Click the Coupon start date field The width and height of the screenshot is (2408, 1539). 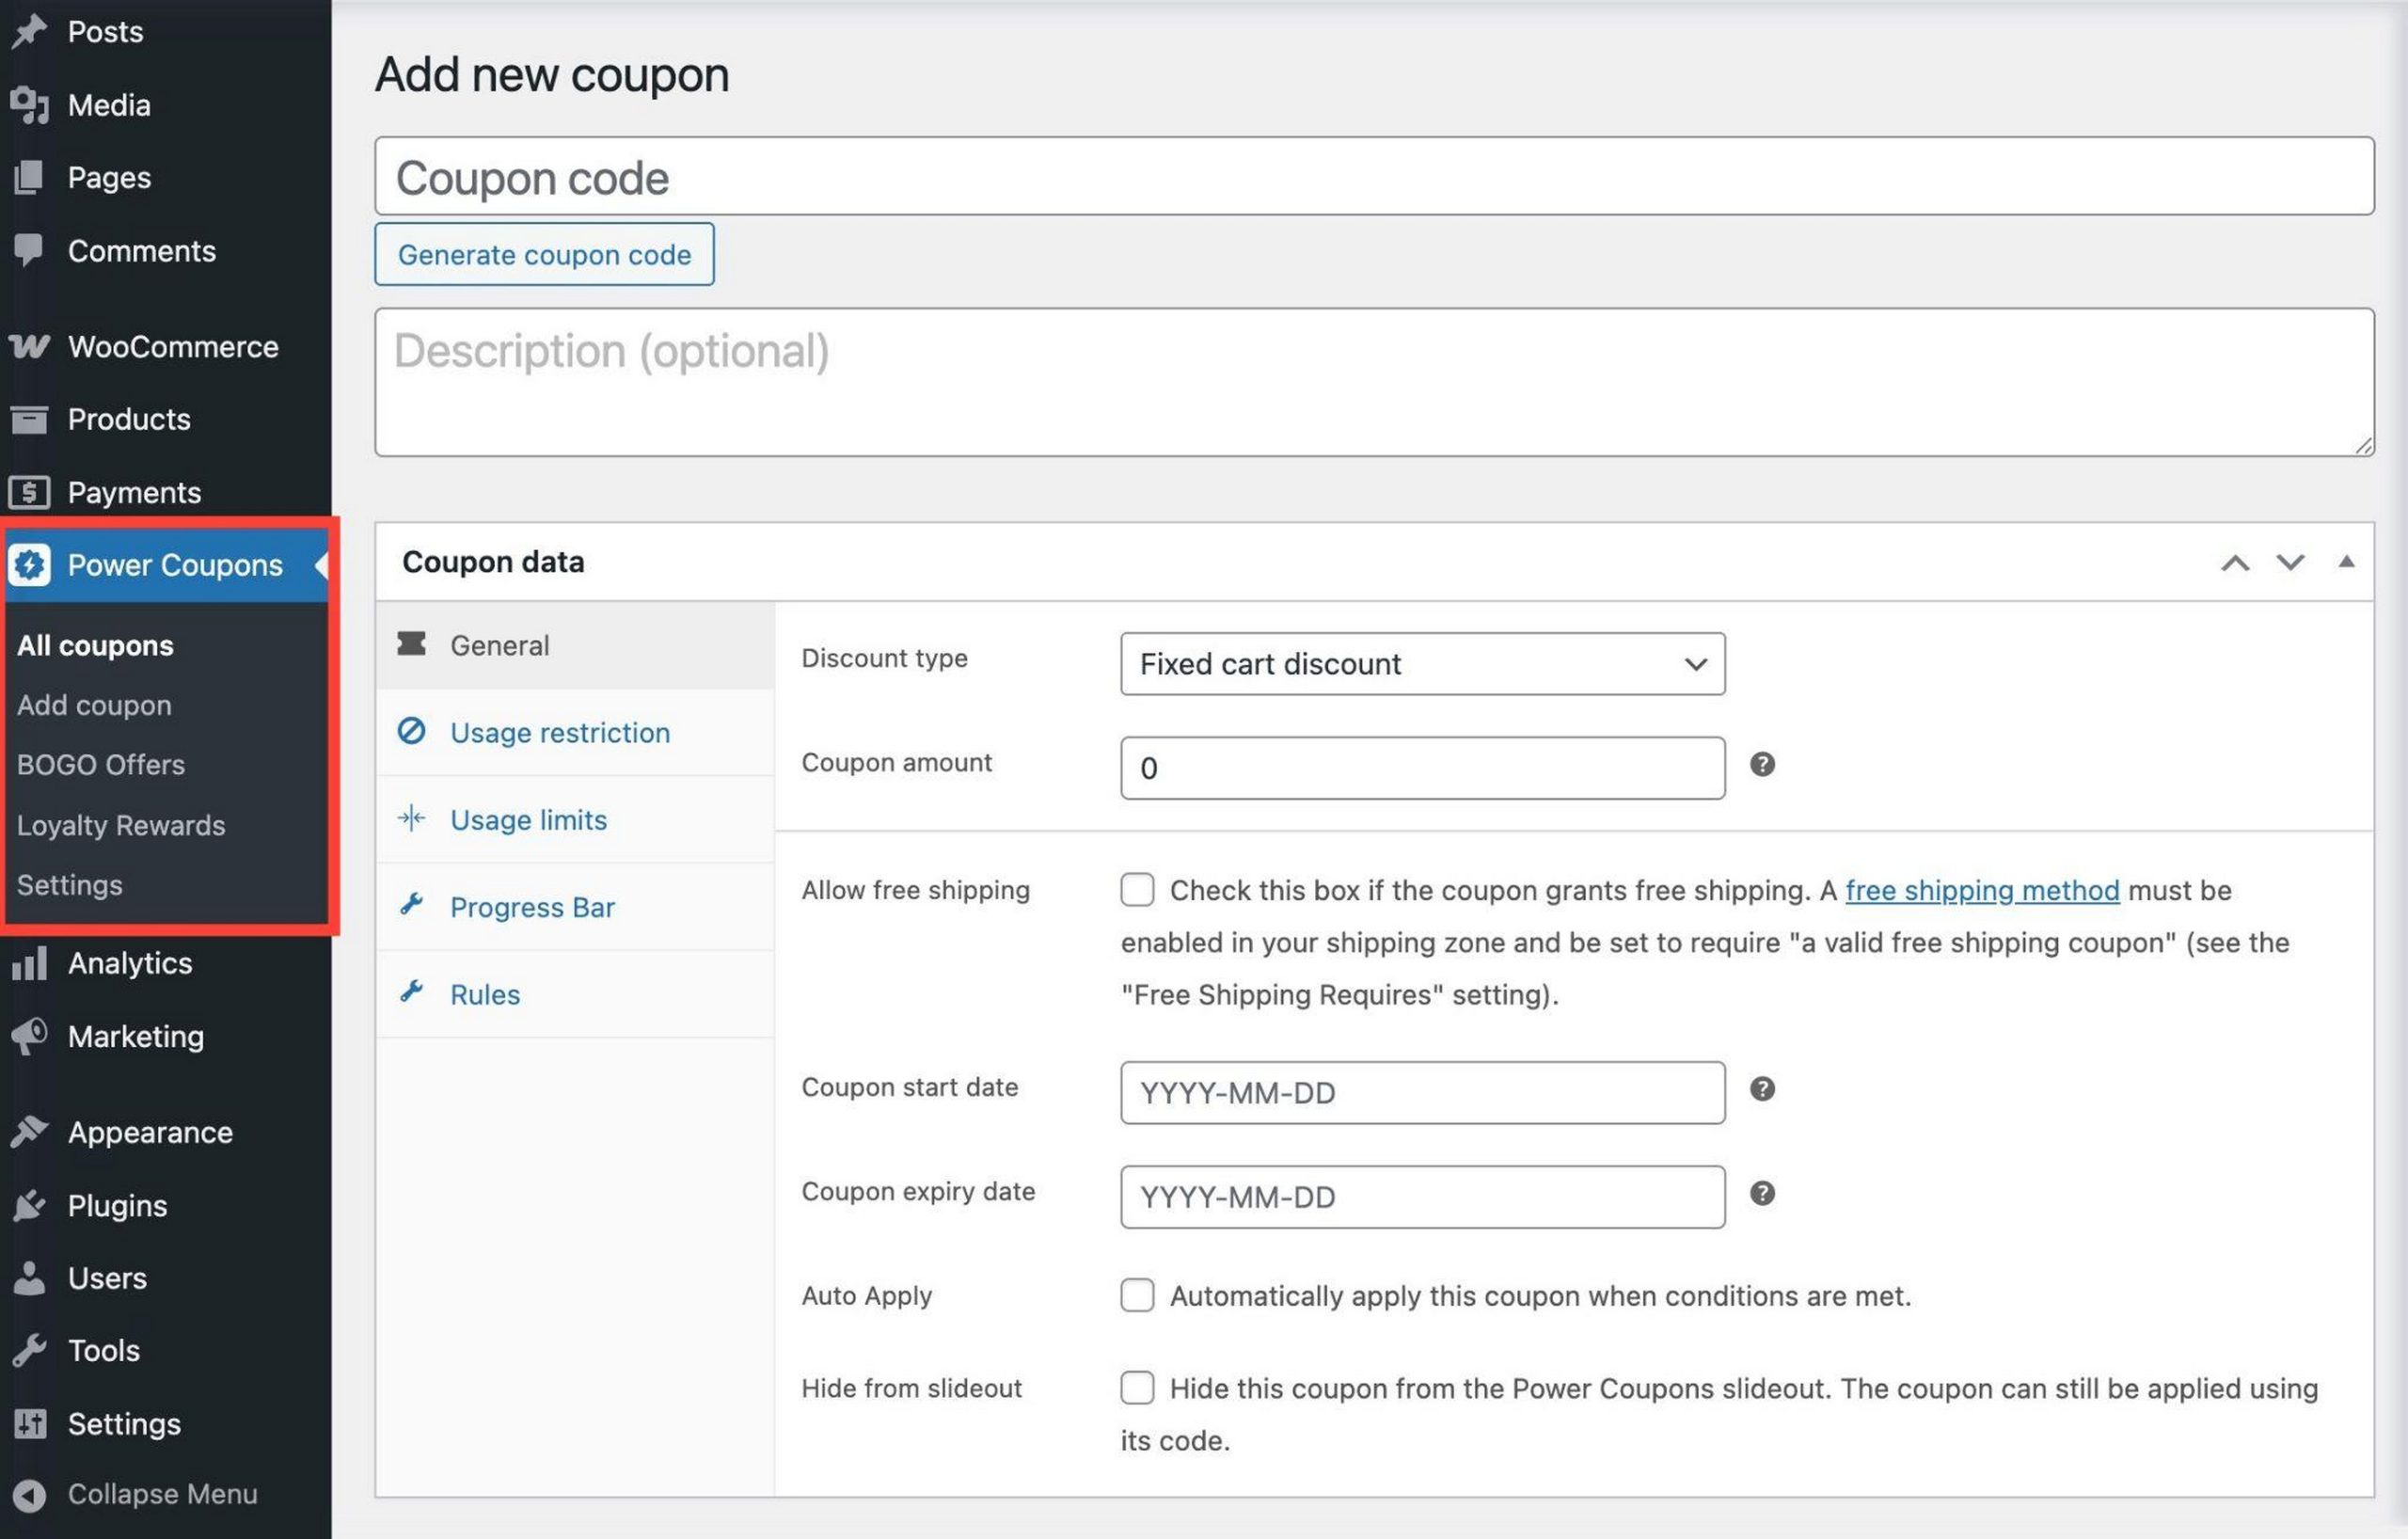pyautogui.click(x=1422, y=1093)
